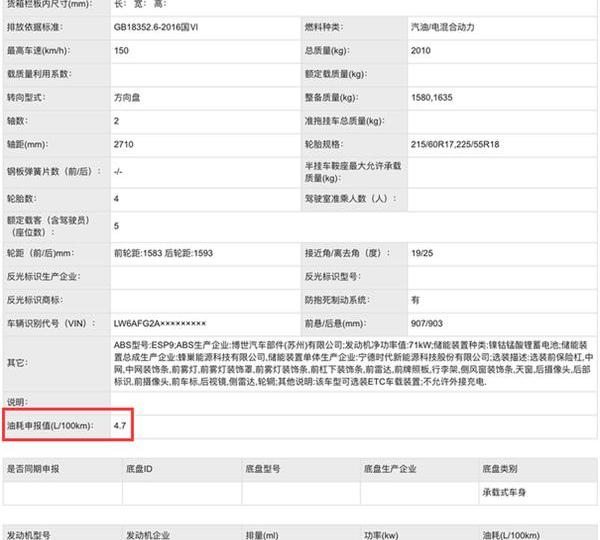
Task: Click the 排量(ml) column header
Action: tap(262, 535)
